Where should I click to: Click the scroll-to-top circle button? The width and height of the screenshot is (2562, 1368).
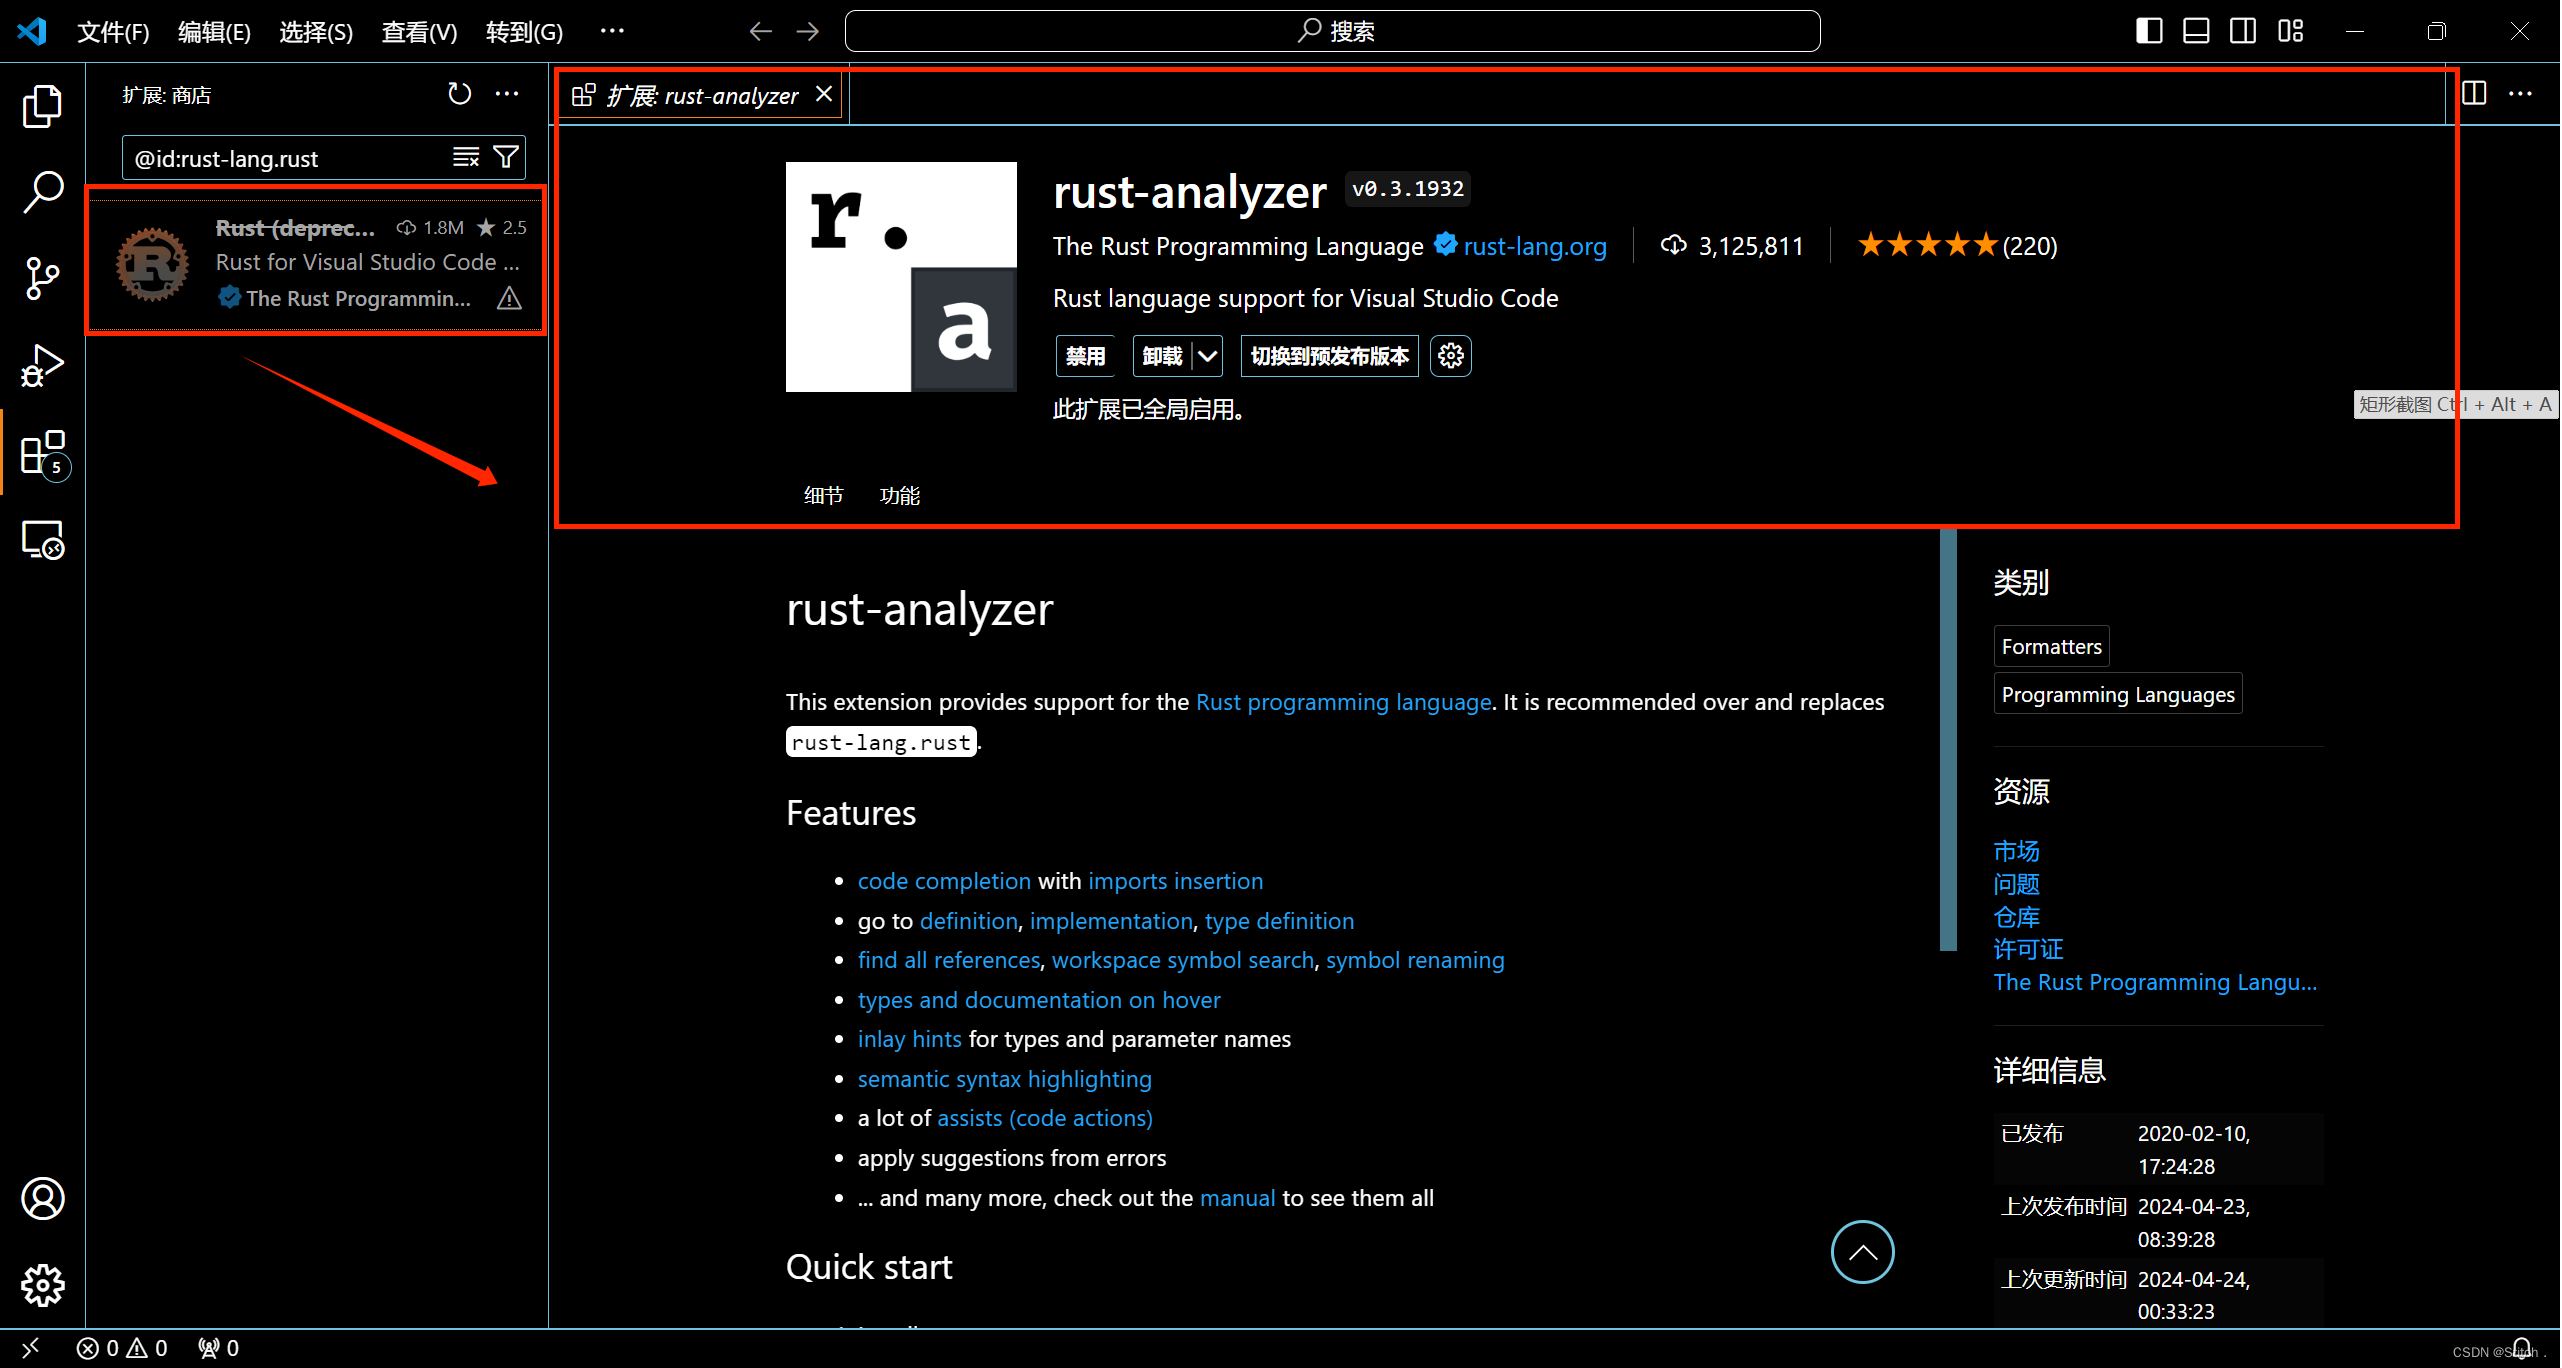1862,1252
